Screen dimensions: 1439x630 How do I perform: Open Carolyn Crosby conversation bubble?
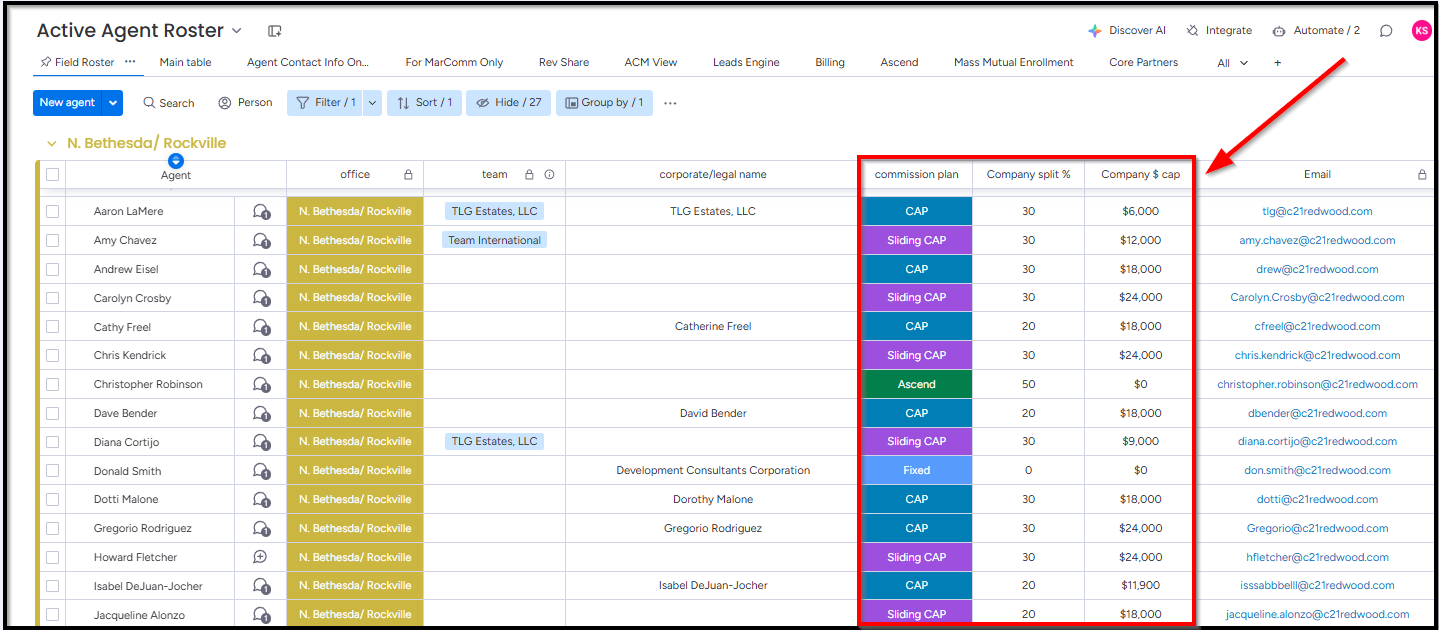[x=261, y=298]
